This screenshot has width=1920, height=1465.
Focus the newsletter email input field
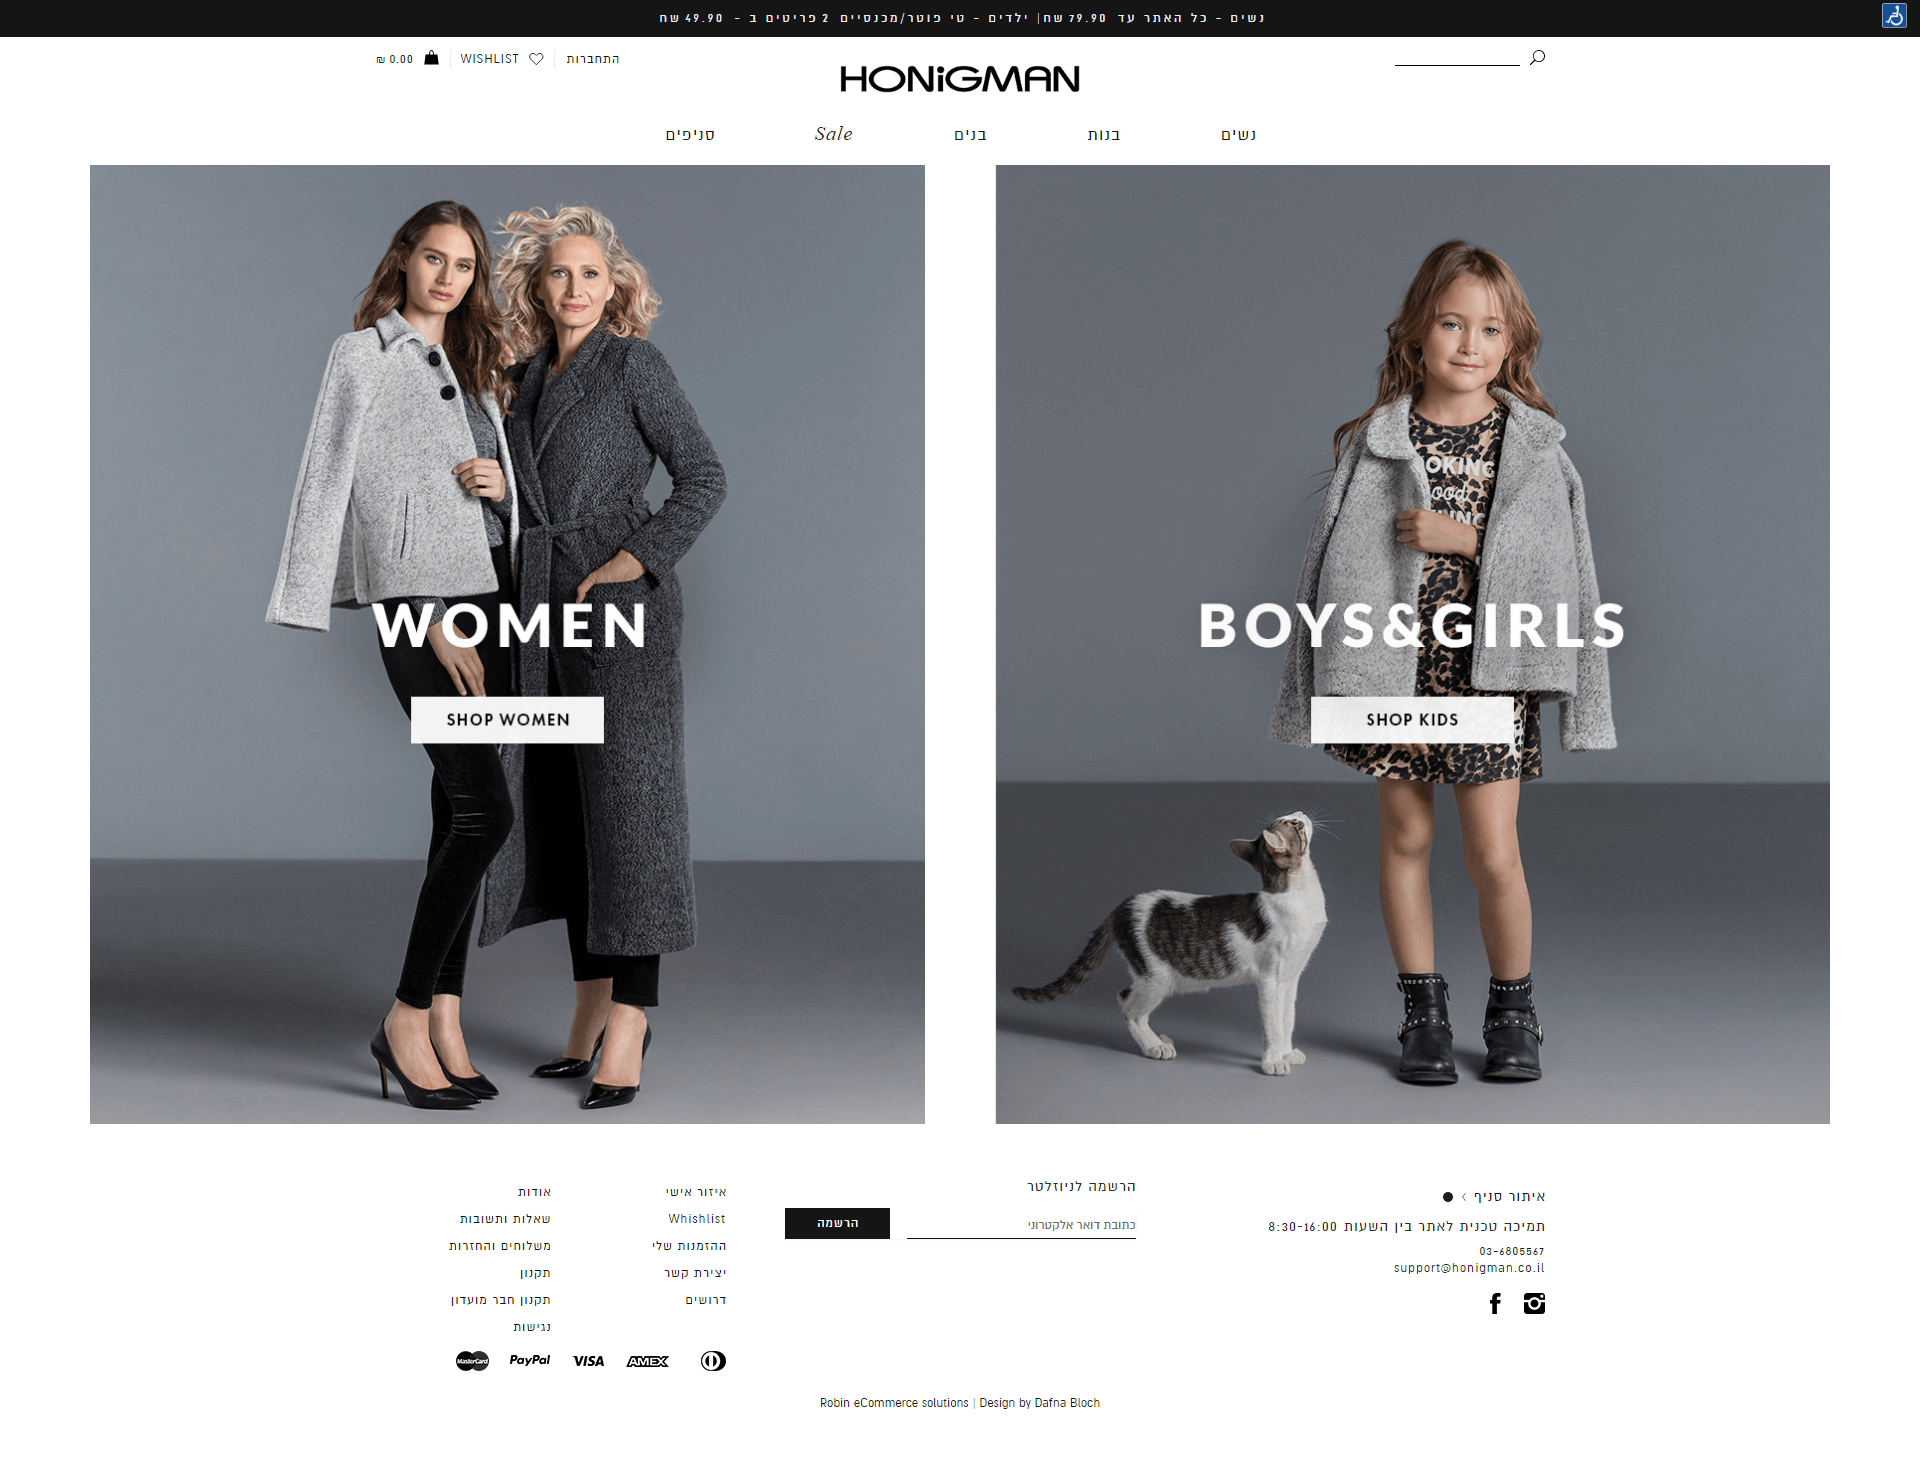(x=1021, y=1225)
